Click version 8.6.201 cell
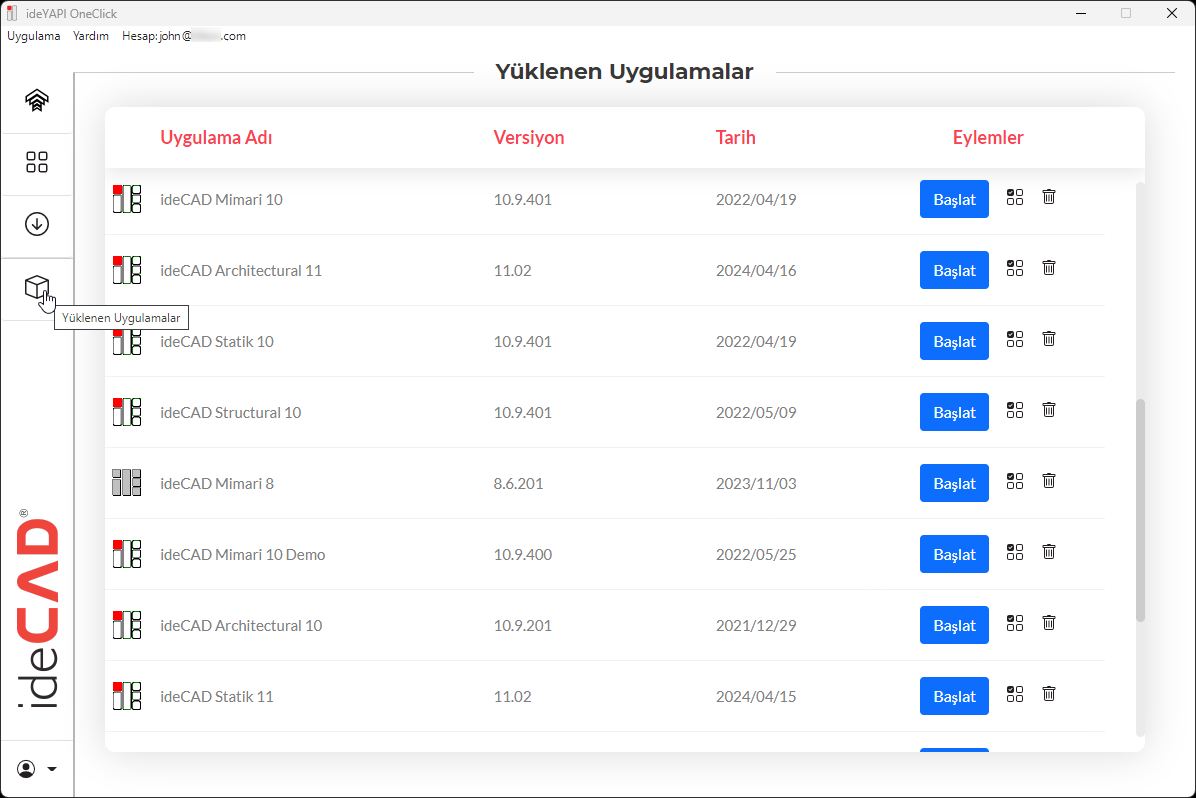The height and width of the screenshot is (798, 1196). click(x=518, y=483)
